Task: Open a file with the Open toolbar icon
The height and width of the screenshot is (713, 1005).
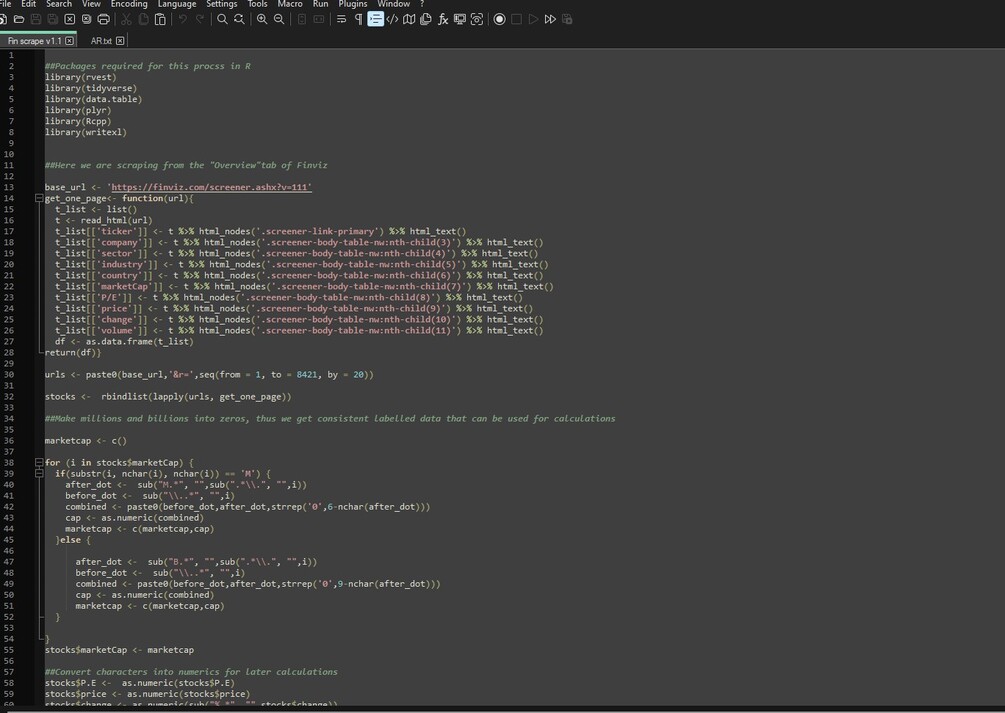Action: tap(19, 19)
